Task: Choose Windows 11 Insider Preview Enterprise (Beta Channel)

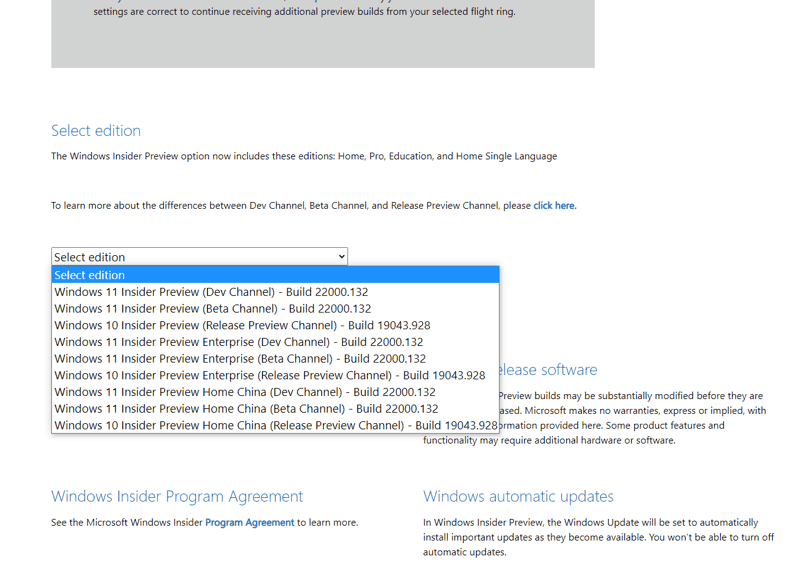Action: click(275, 358)
